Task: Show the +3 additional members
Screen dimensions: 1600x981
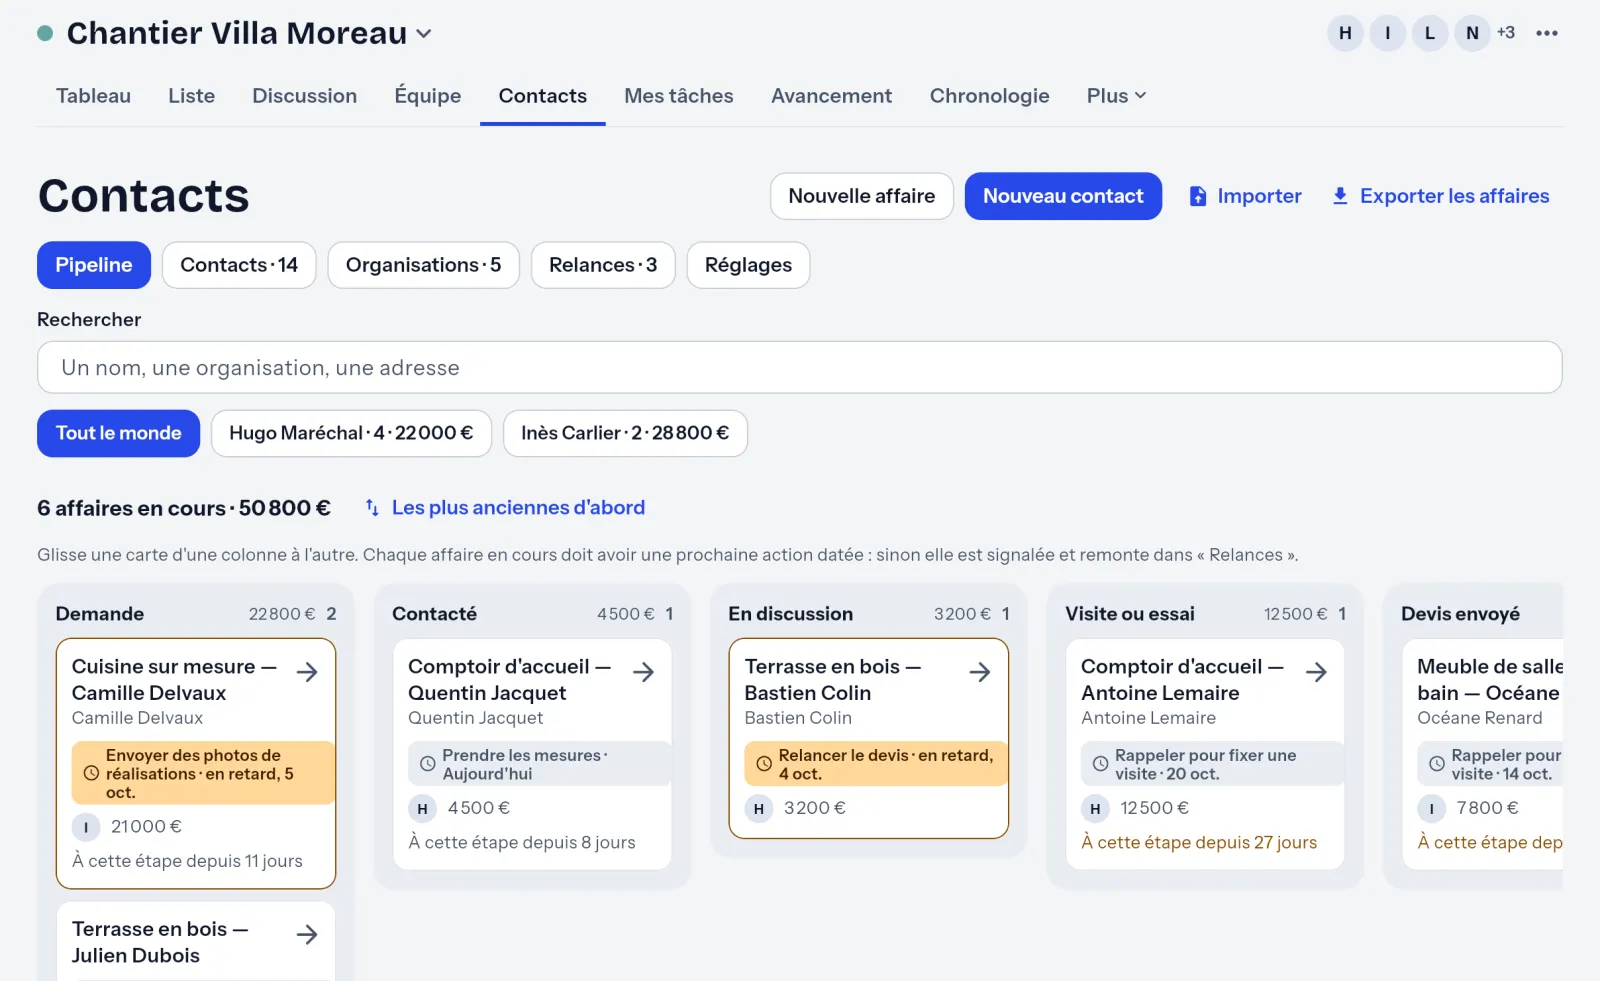Action: (x=1506, y=33)
